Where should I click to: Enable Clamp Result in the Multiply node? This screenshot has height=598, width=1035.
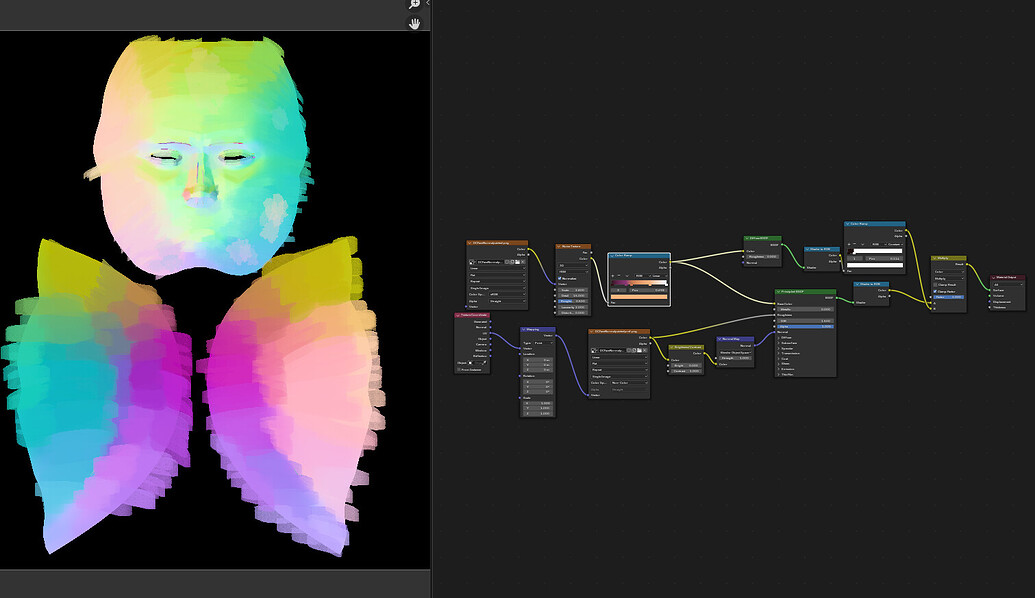(x=935, y=284)
